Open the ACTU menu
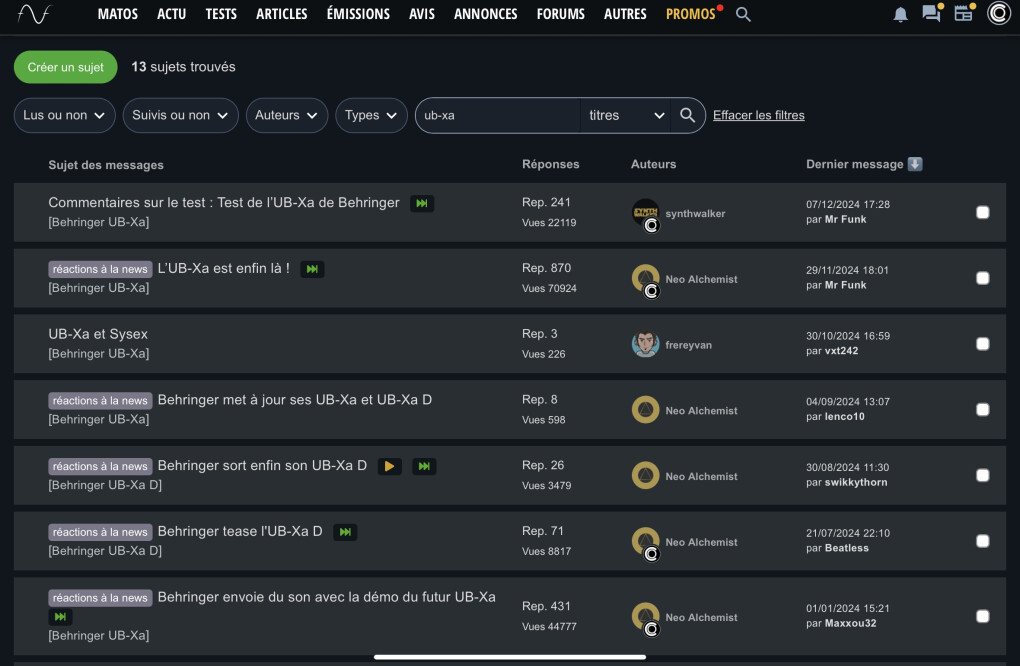This screenshot has height=666, width=1020. click(172, 14)
